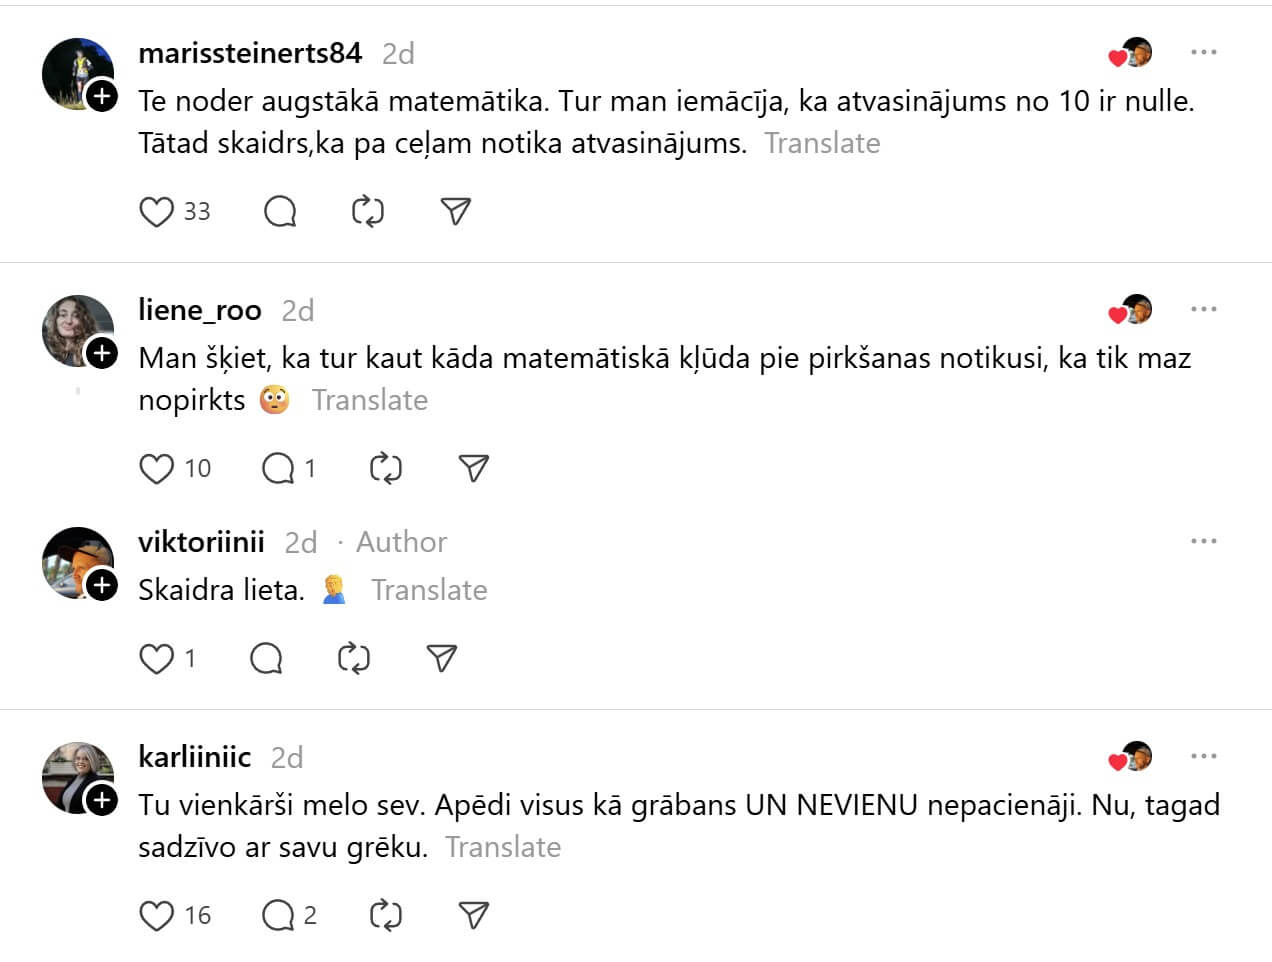
Task: Translate karliiniic's comment
Action: tap(503, 848)
